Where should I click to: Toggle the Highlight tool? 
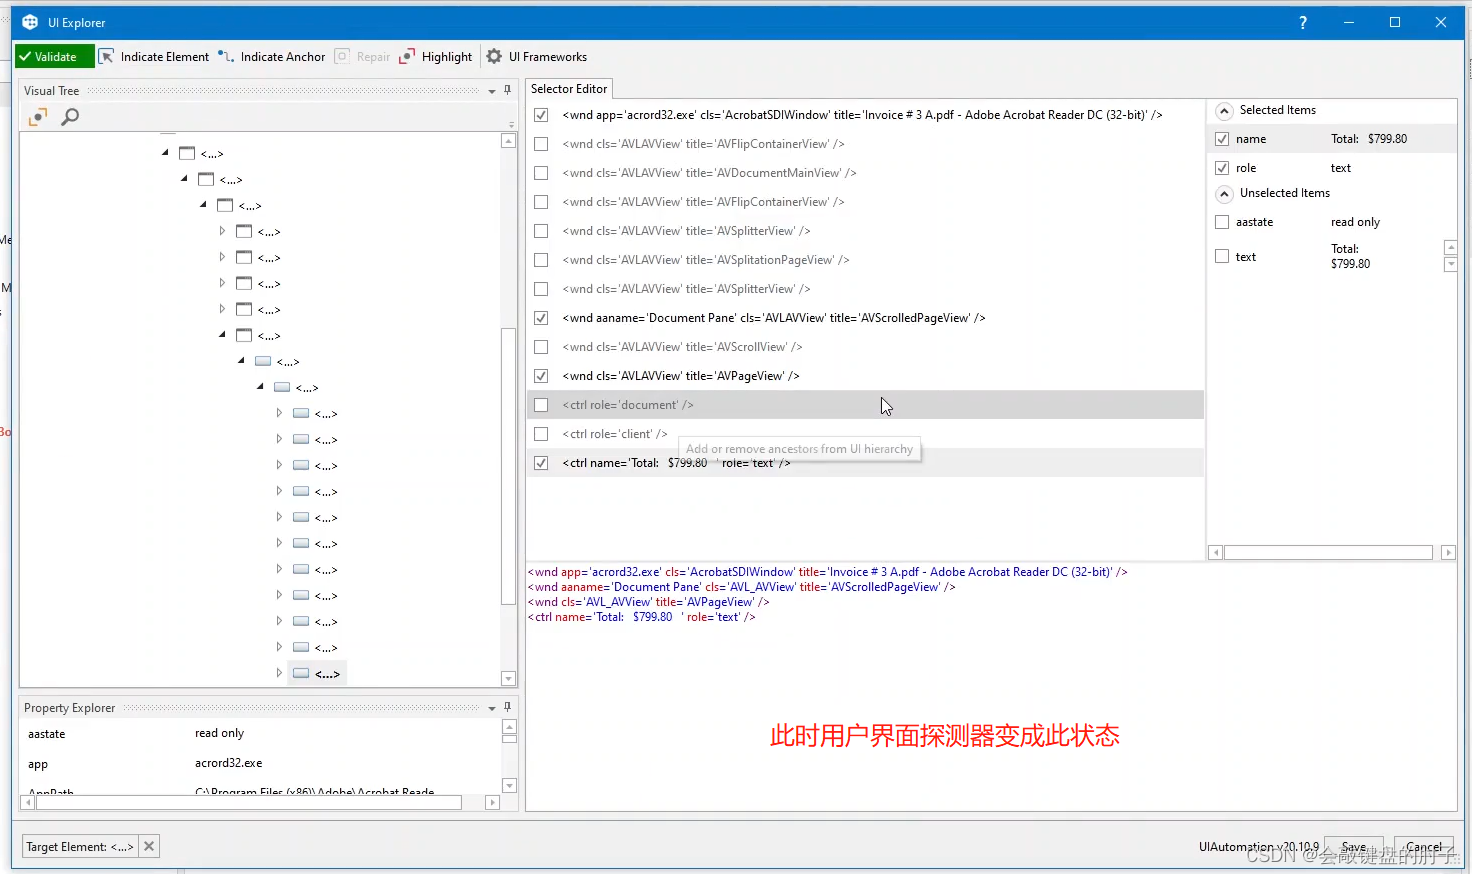click(435, 57)
